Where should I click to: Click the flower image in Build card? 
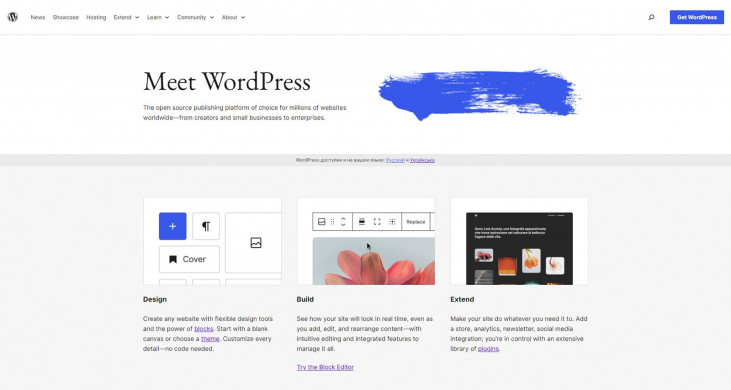pyautogui.click(x=374, y=261)
